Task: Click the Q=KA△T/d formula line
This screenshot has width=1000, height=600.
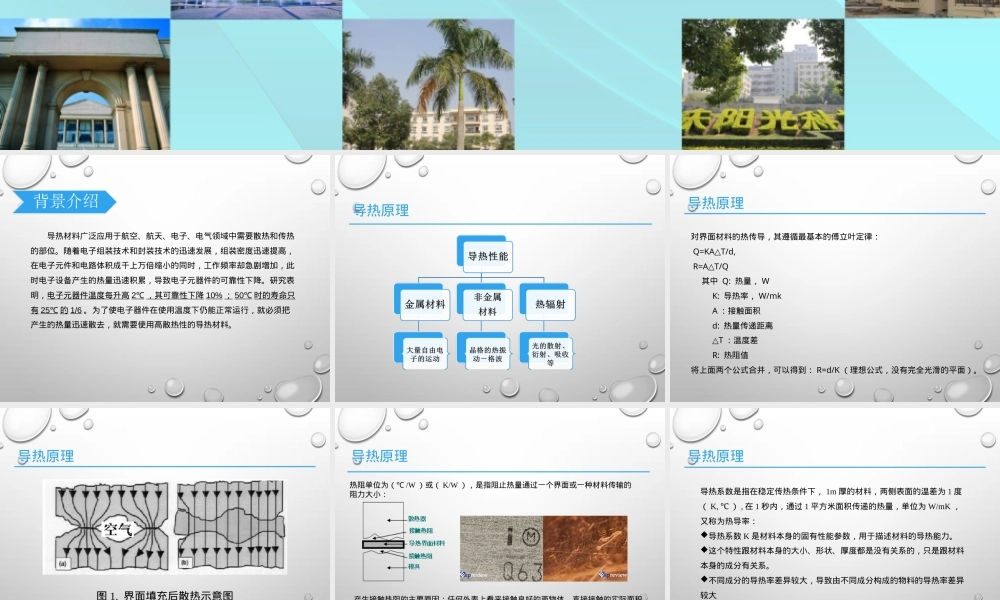Action: coord(714,251)
